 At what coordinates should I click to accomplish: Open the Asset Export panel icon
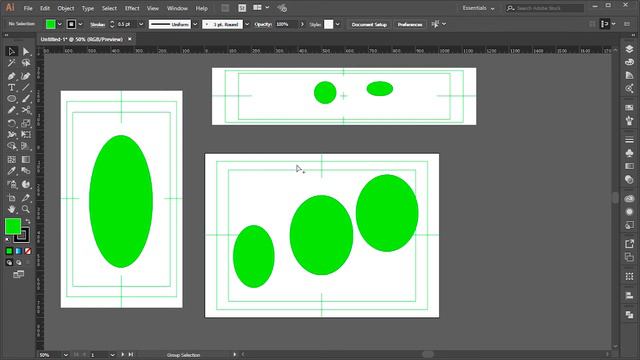629,244
